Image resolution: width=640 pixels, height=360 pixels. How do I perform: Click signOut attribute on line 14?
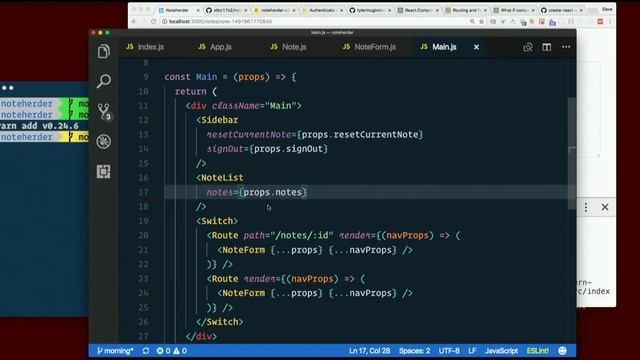[x=225, y=149]
